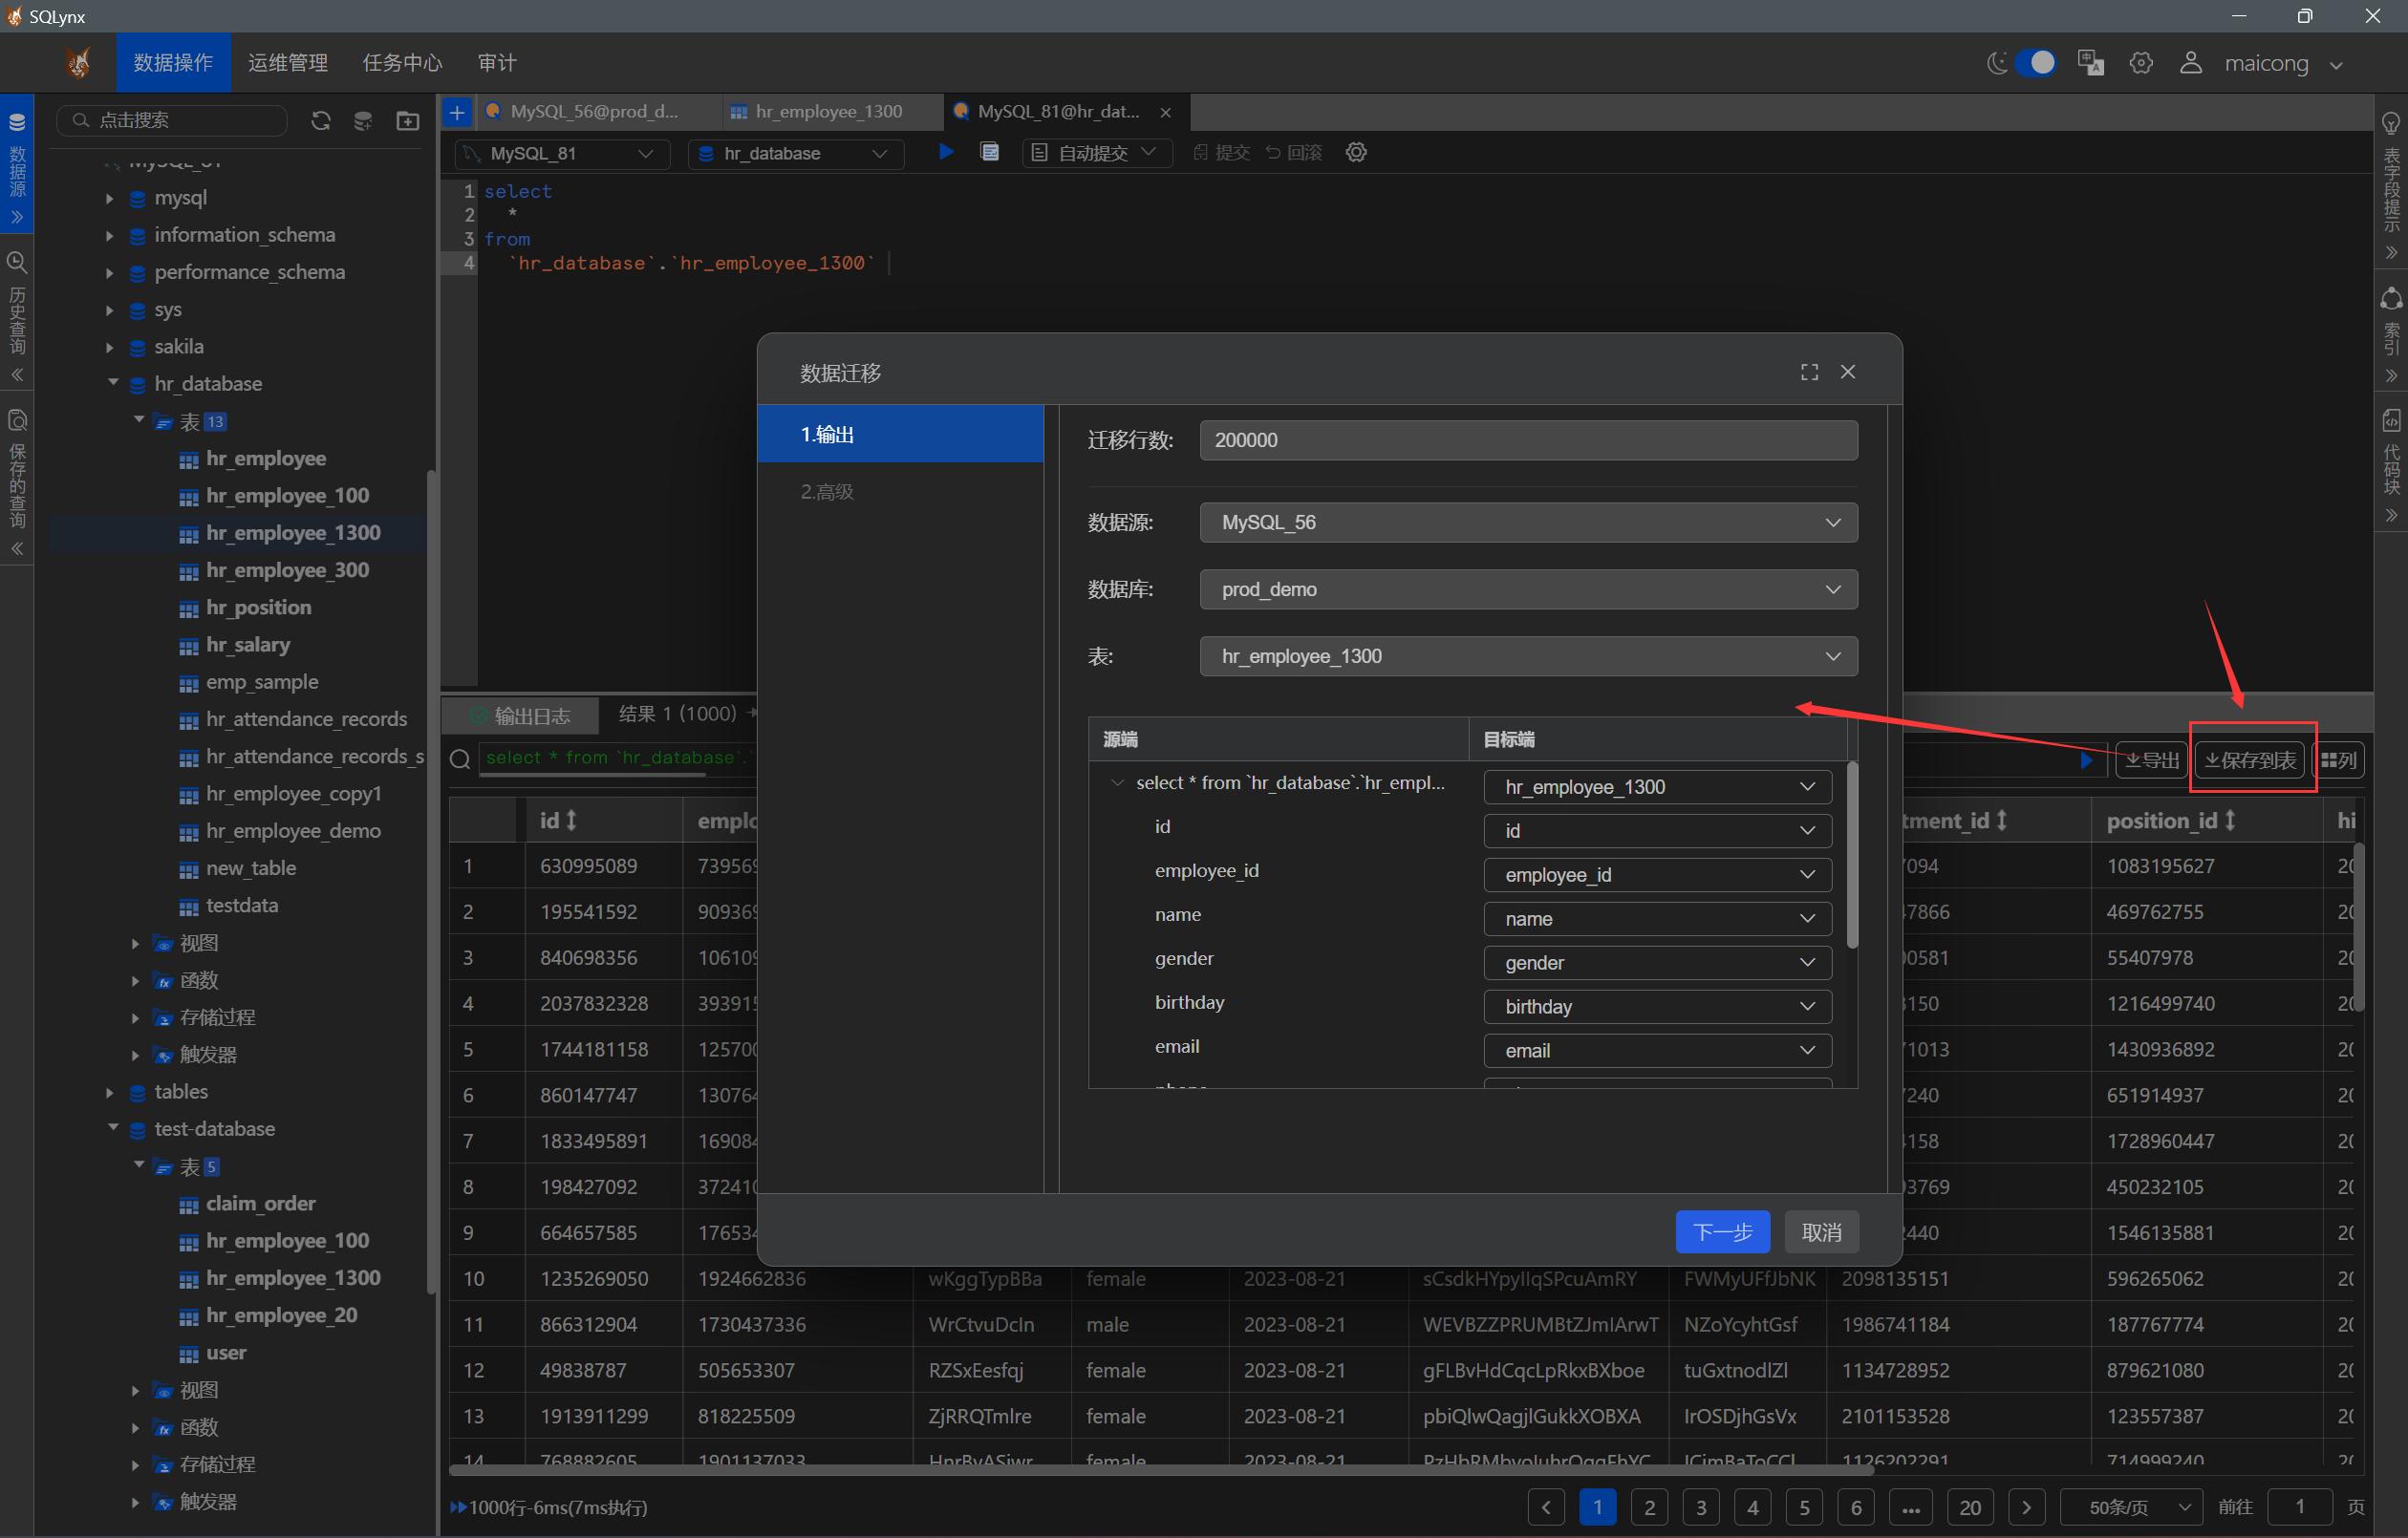Image resolution: width=2408 pixels, height=1538 pixels.
Task: Click the mapping list scrollbar in dialog
Action: pyautogui.click(x=1852, y=855)
